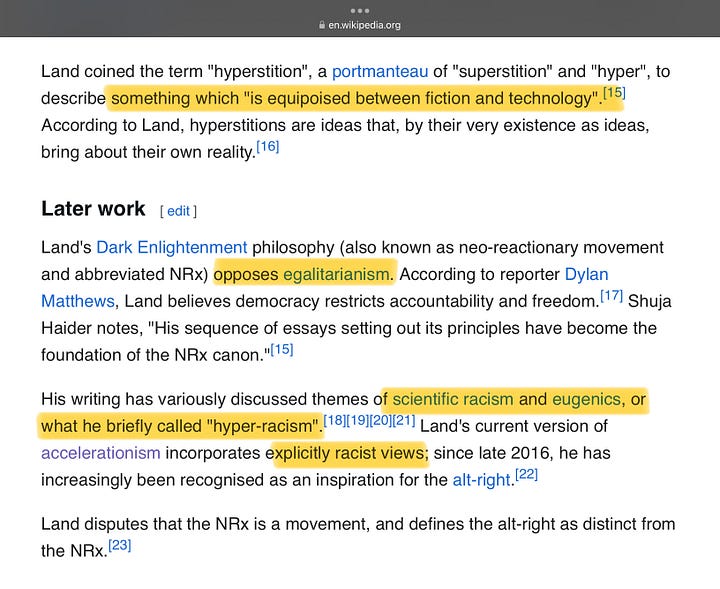Follow the accelerationism link
The image size is (720, 589).
click(x=101, y=453)
